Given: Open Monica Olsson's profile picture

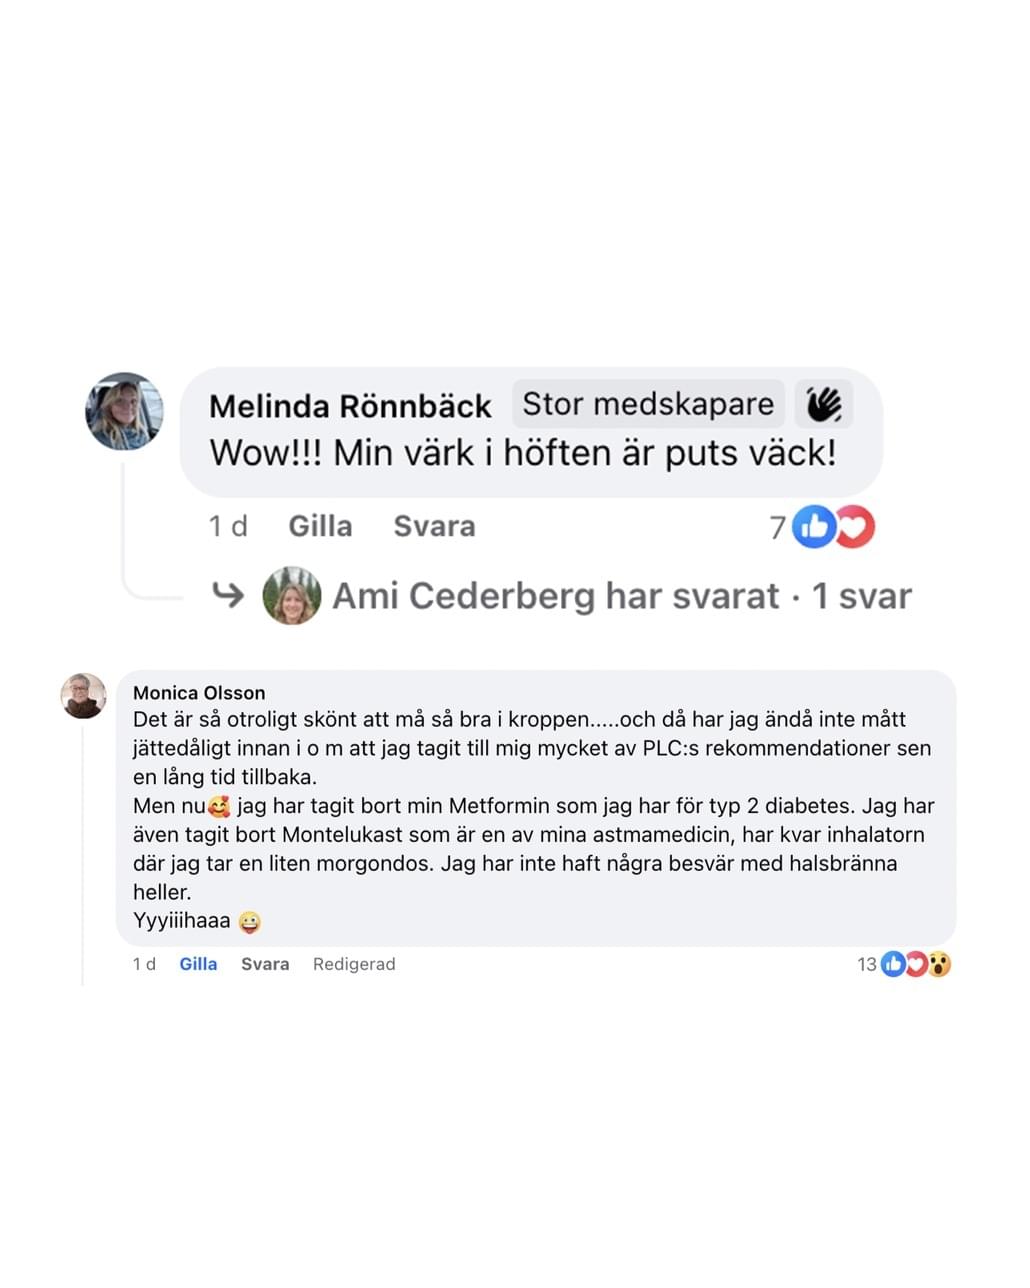Looking at the screenshot, I should click(x=83, y=696).
